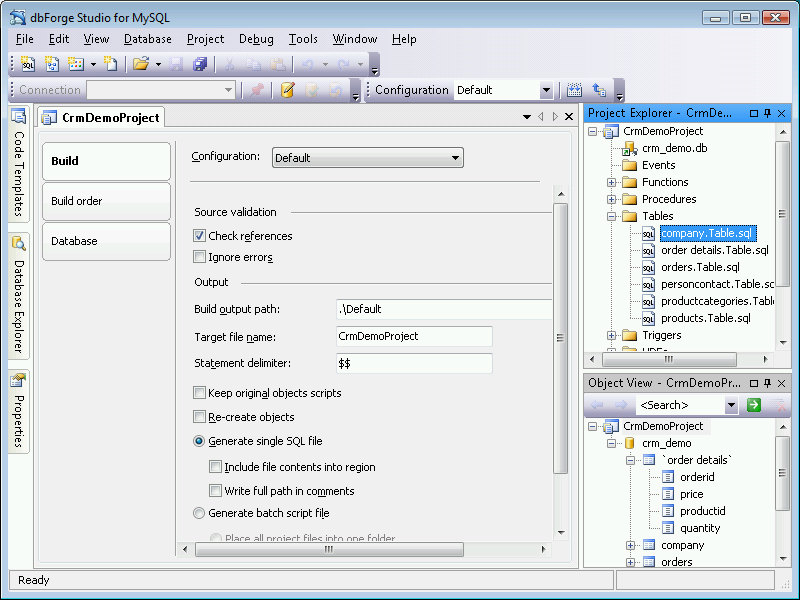Click the CrmDemoProject document tab
The height and width of the screenshot is (600, 800).
point(101,118)
